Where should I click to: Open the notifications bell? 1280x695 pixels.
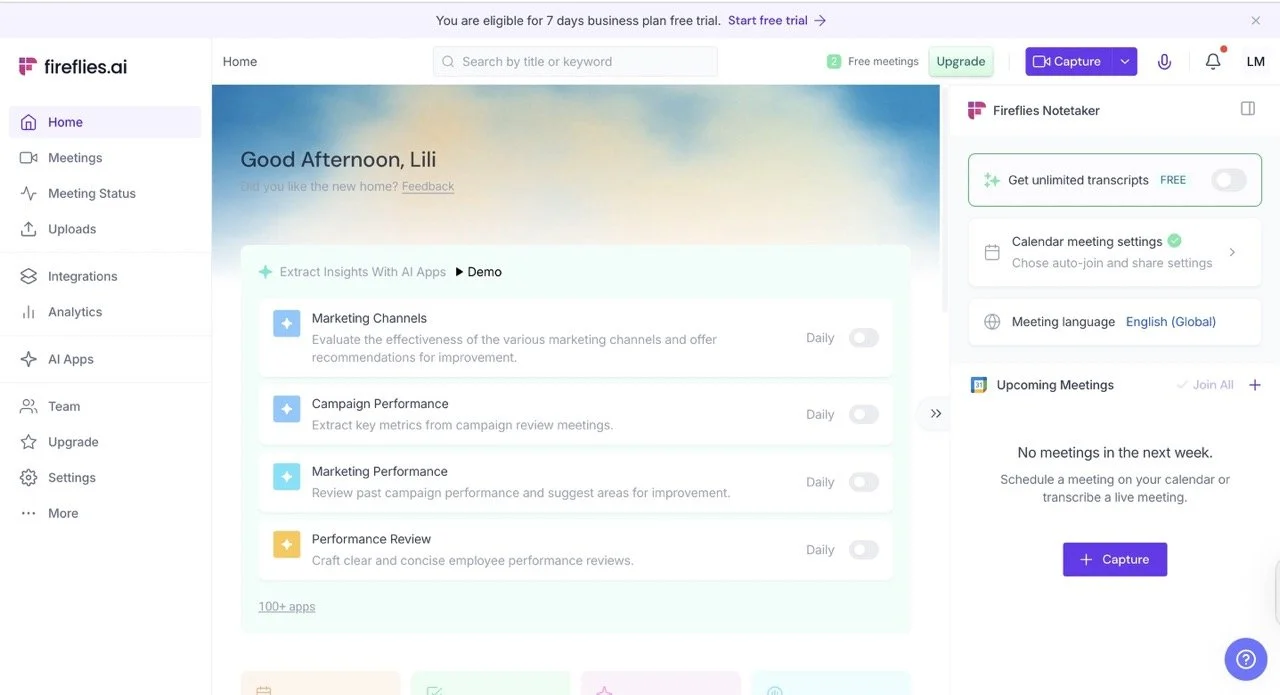[1213, 61]
